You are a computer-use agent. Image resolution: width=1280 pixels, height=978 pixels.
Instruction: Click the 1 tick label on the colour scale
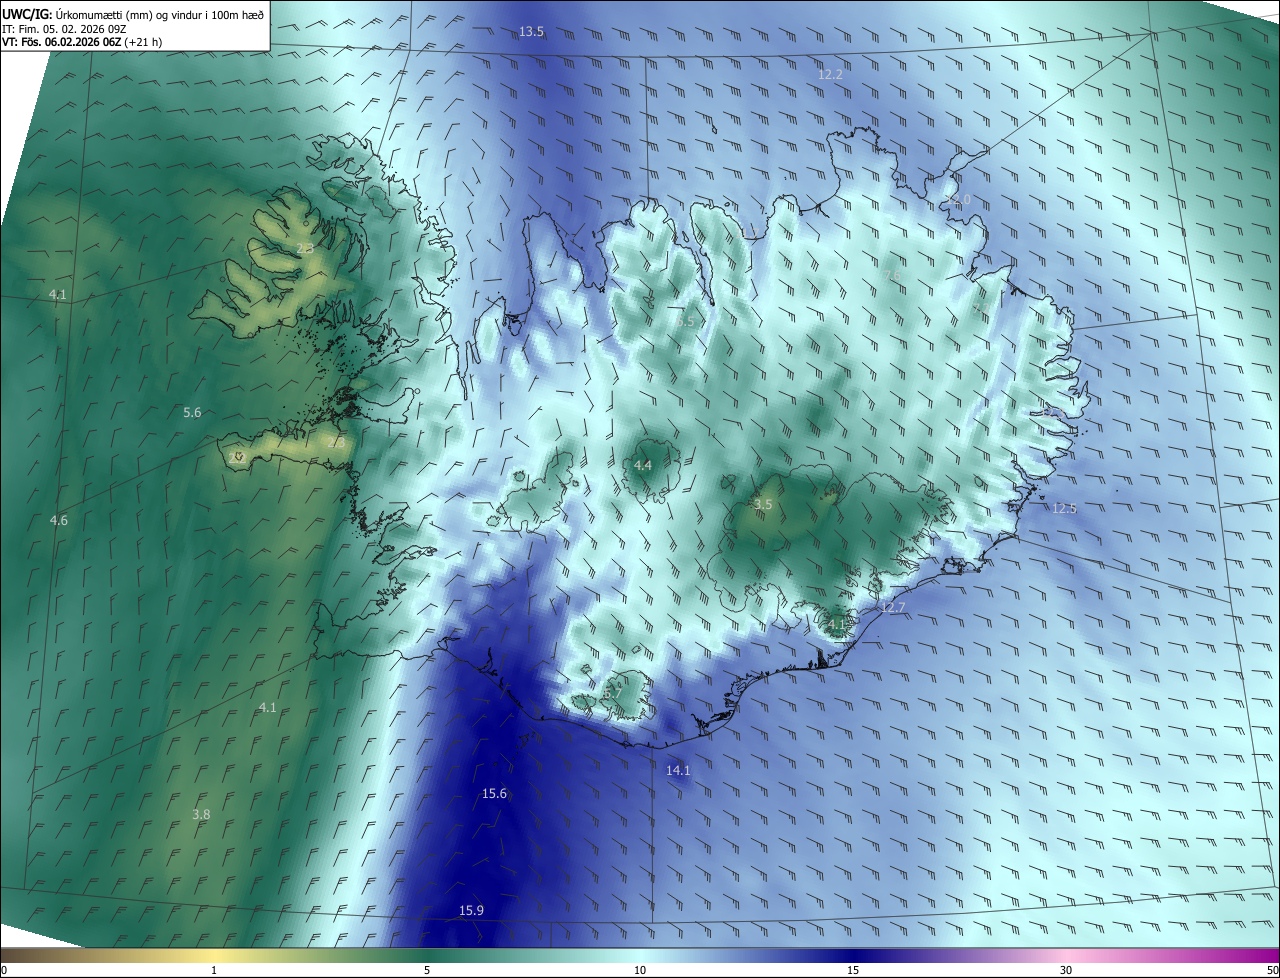tap(214, 970)
